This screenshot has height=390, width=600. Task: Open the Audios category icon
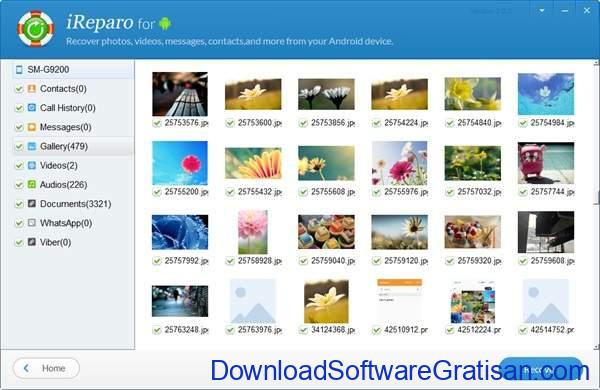point(32,184)
